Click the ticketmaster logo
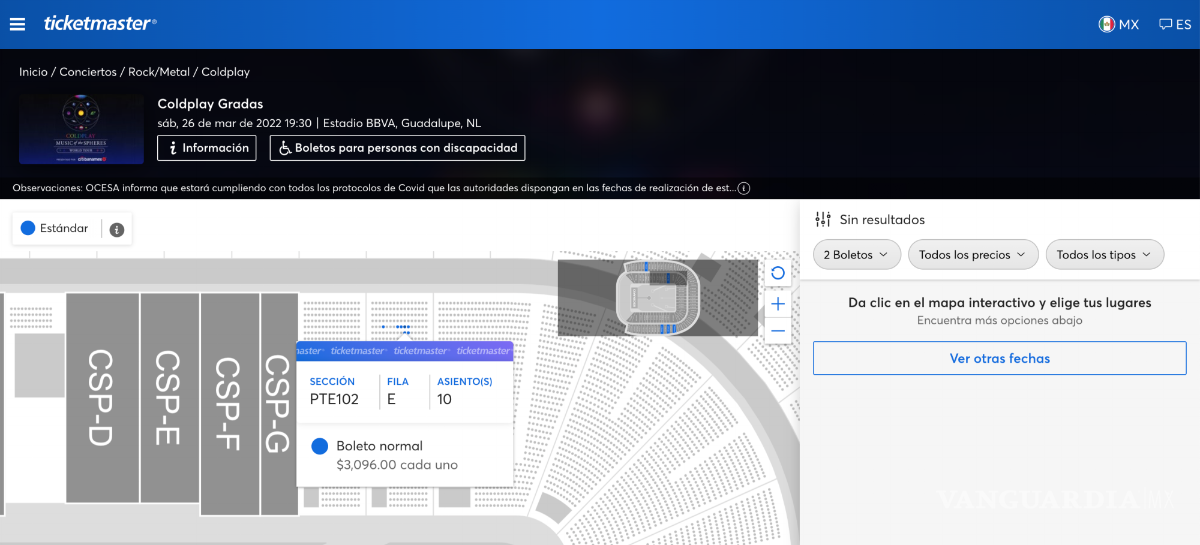The width and height of the screenshot is (1200, 545). point(100,23)
